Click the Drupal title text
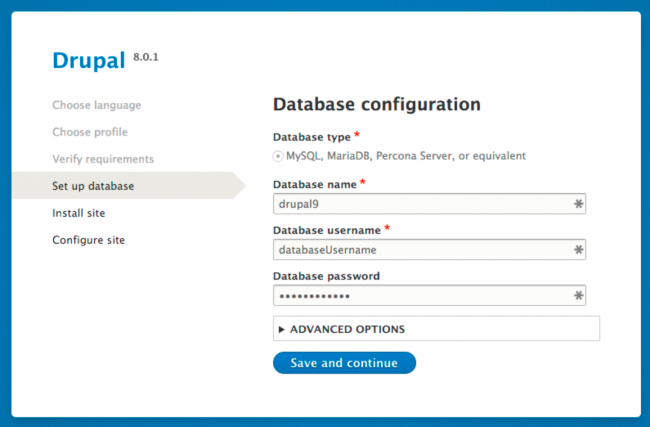The height and width of the screenshot is (427, 650). pos(89,61)
